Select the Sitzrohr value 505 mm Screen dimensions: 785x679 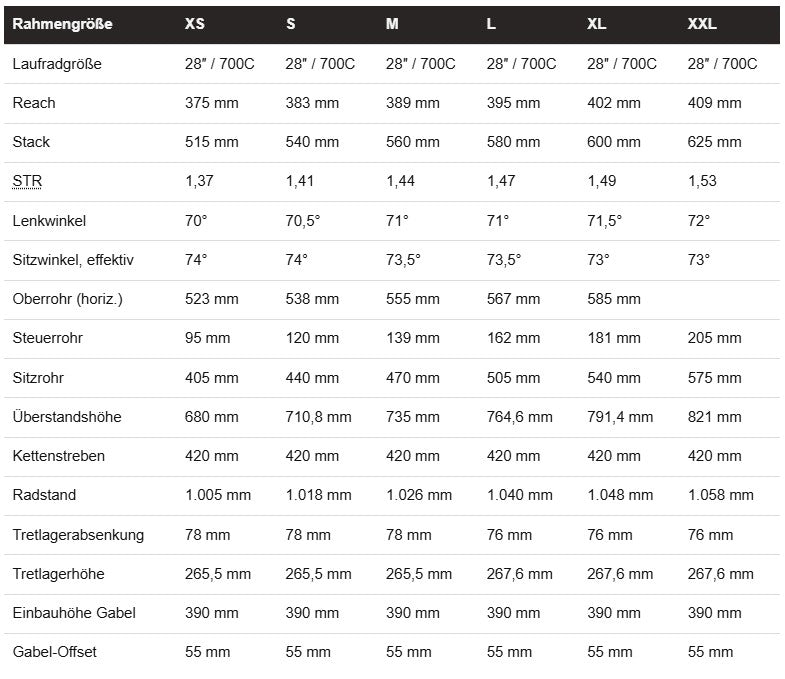pos(513,378)
